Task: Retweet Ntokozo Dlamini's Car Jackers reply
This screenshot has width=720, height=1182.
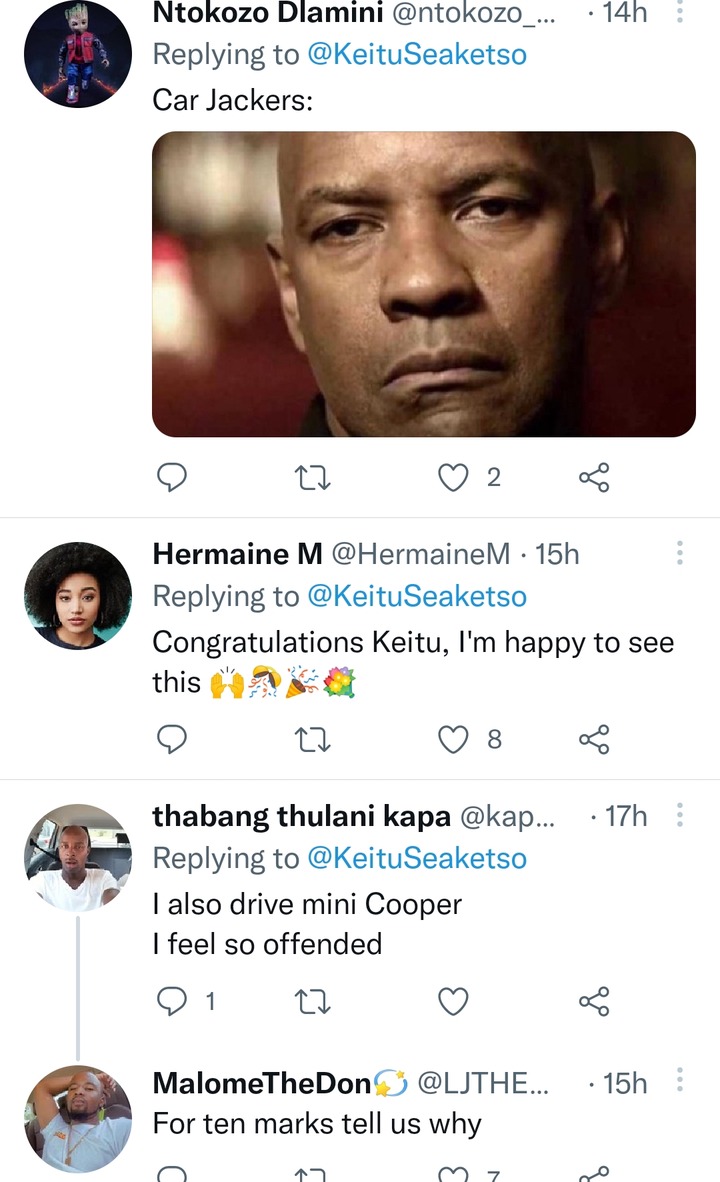Action: [311, 477]
